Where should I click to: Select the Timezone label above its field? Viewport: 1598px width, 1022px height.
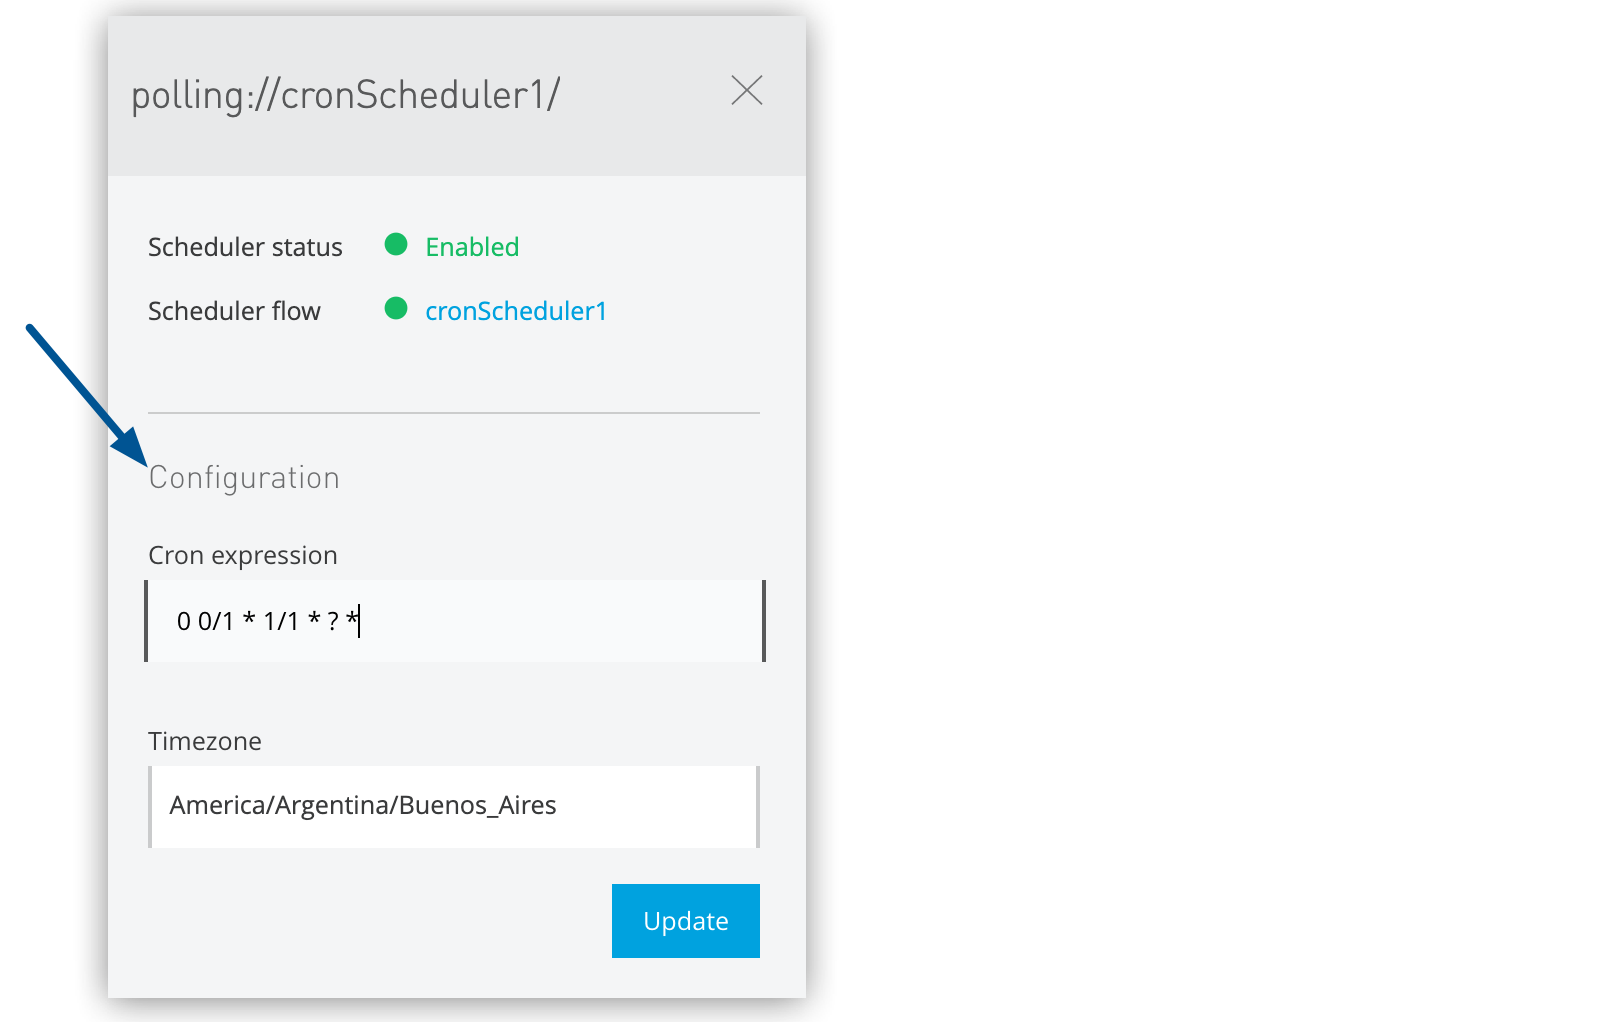click(x=205, y=740)
